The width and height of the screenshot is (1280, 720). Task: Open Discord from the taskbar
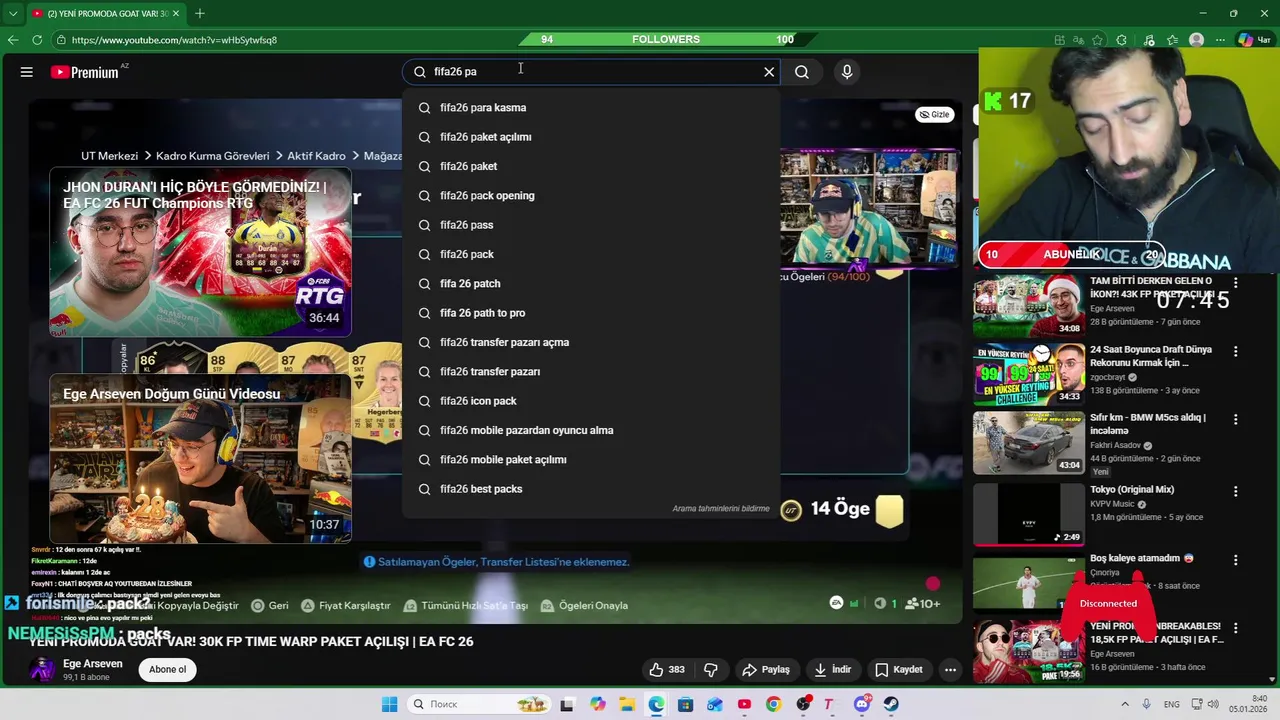[x=861, y=704]
